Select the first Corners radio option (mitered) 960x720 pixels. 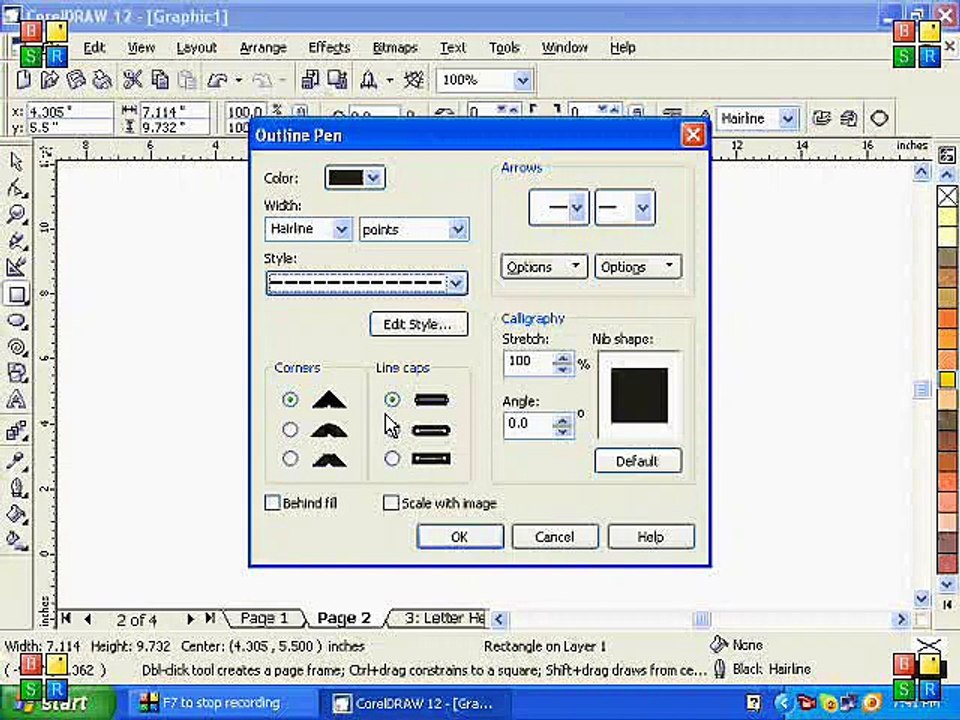[x=290, y=400]
